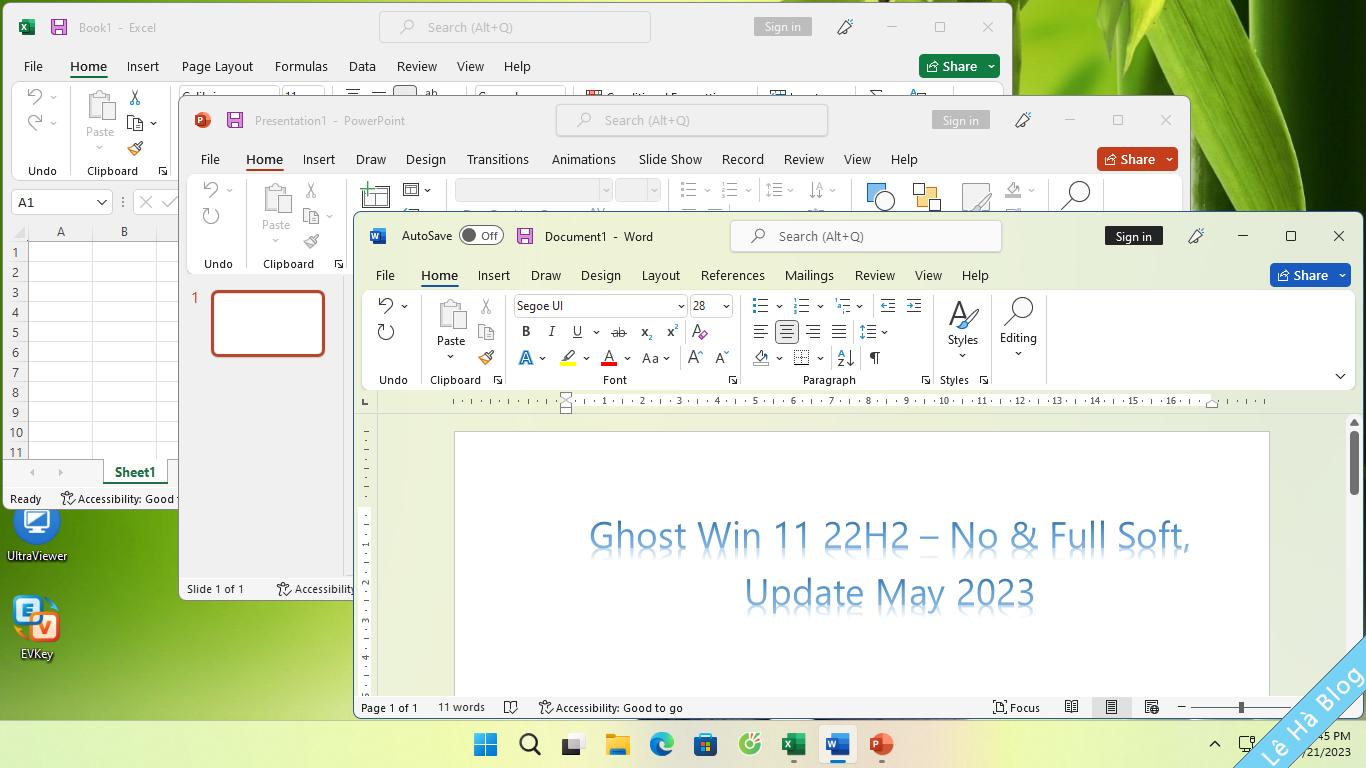The width and height of the screenshot is (1366, 768).
Task: Open Slide Show tab in PowerPoint
Action: coord(670,159)
